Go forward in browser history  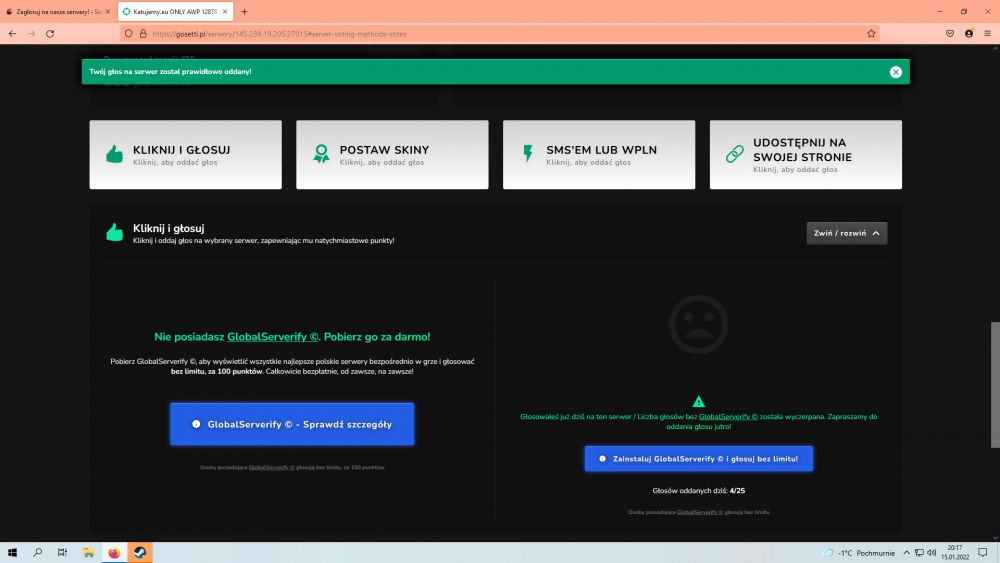[31, 34]
